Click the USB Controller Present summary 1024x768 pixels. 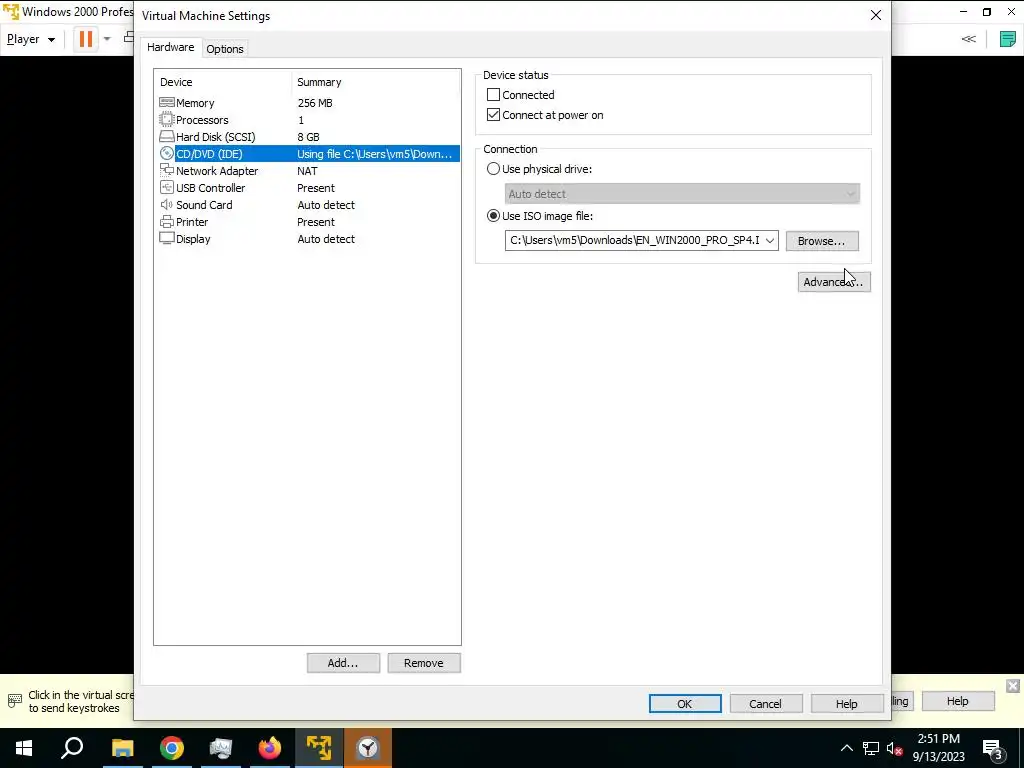pyautogui.click(x=315, y=187)
